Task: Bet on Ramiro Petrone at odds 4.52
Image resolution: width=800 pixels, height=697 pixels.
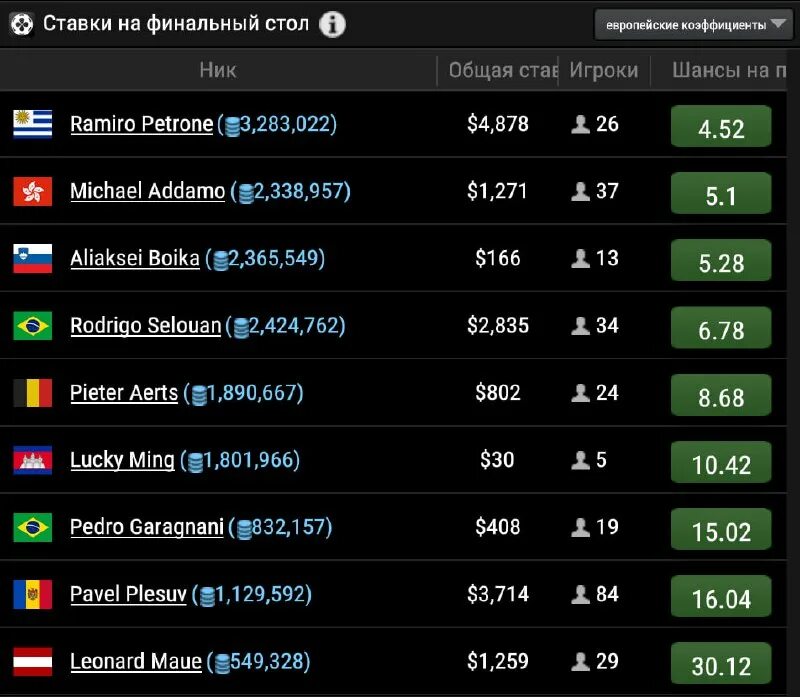Action: point(720,128)
